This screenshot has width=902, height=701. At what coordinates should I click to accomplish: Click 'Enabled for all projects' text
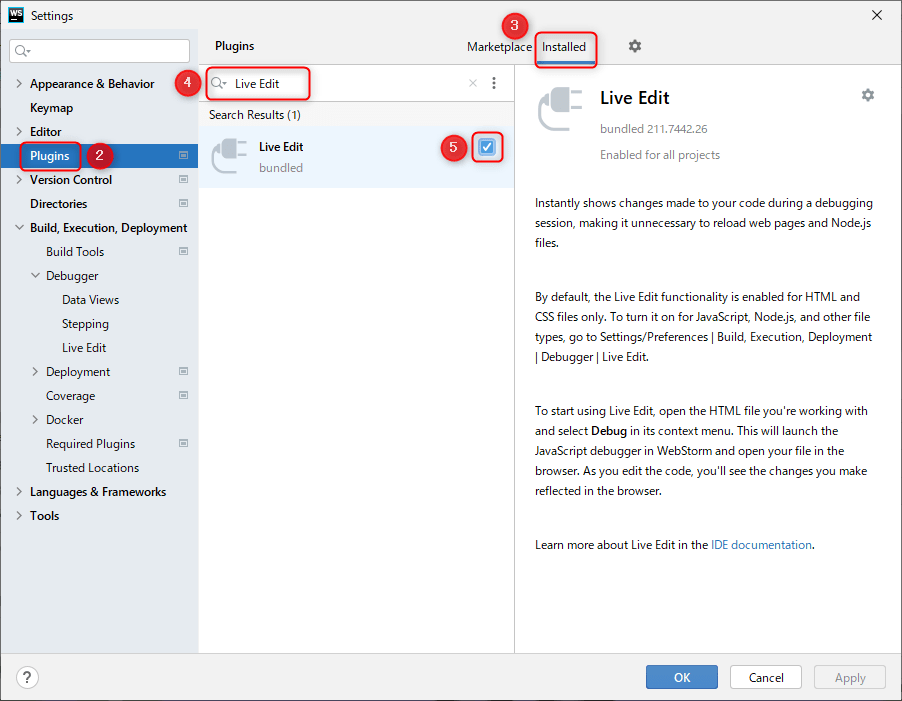tap(660, 155)
